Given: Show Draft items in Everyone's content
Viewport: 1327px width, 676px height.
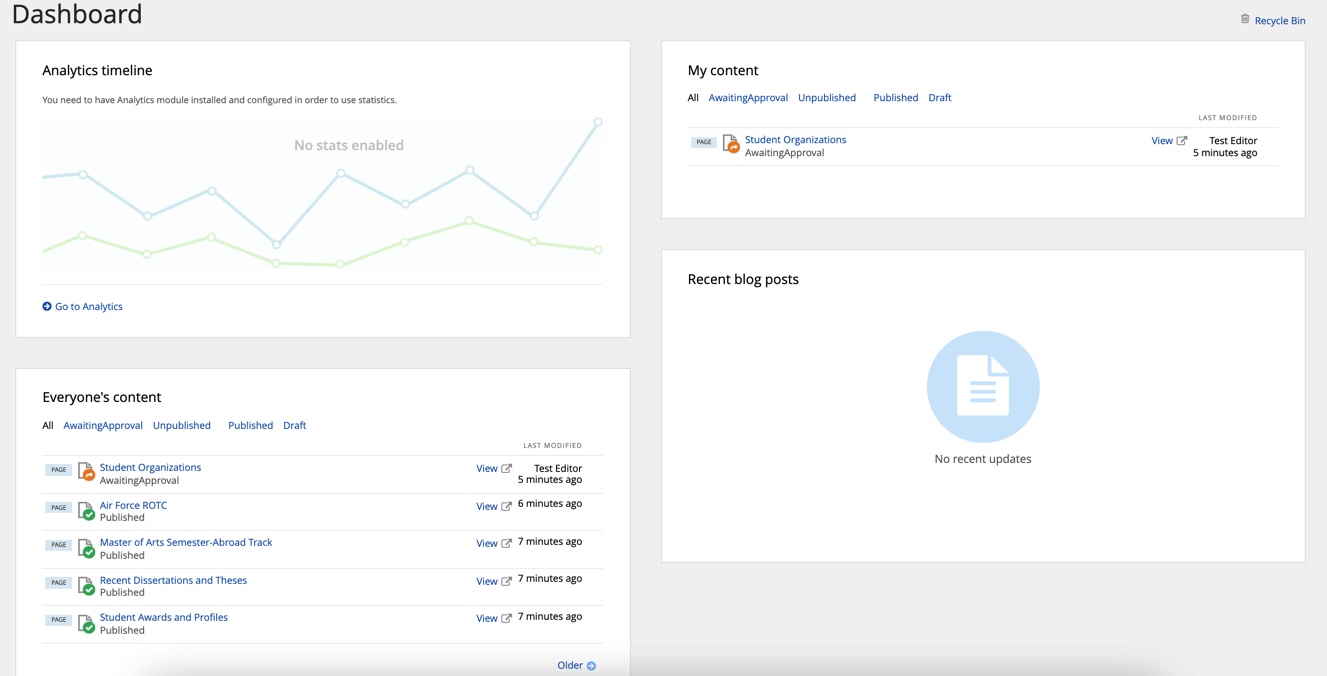Looking at the screenshot, I should pyautogui.click(x=294, y=426).
